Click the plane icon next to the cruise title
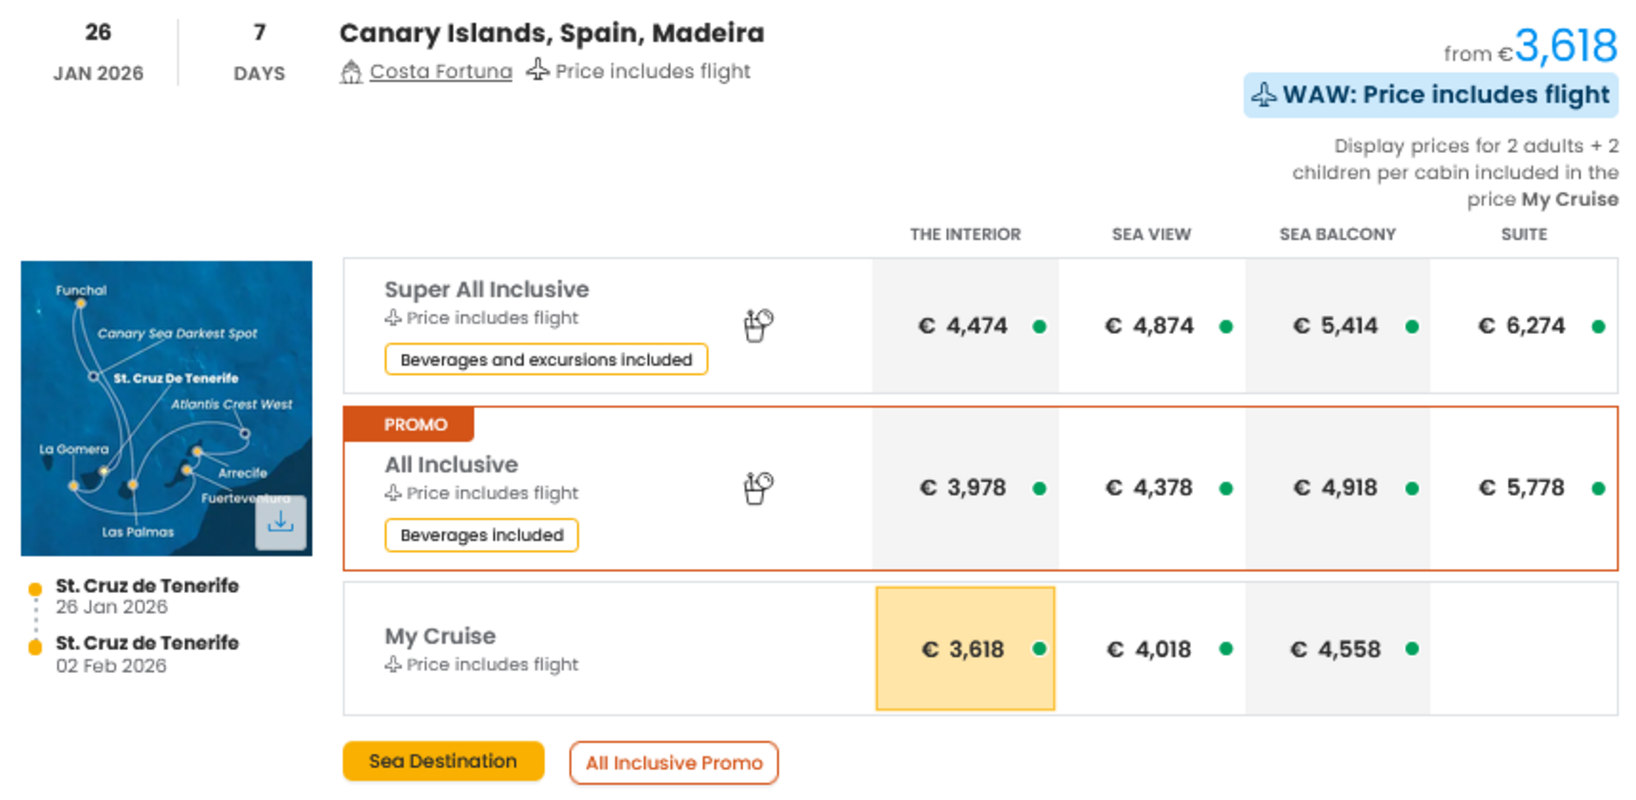Image resolution: width=1636 pixels, height=800 pixels. pos(538,70)
